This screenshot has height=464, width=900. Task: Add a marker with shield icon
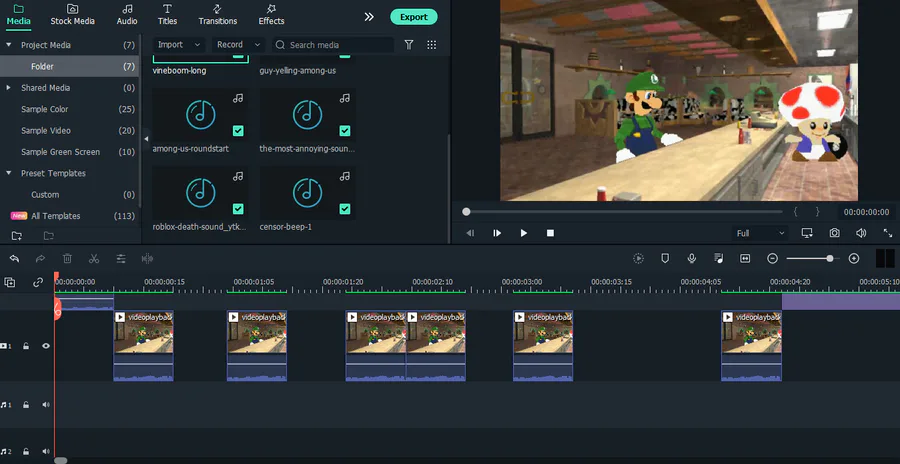click(665, 258)
